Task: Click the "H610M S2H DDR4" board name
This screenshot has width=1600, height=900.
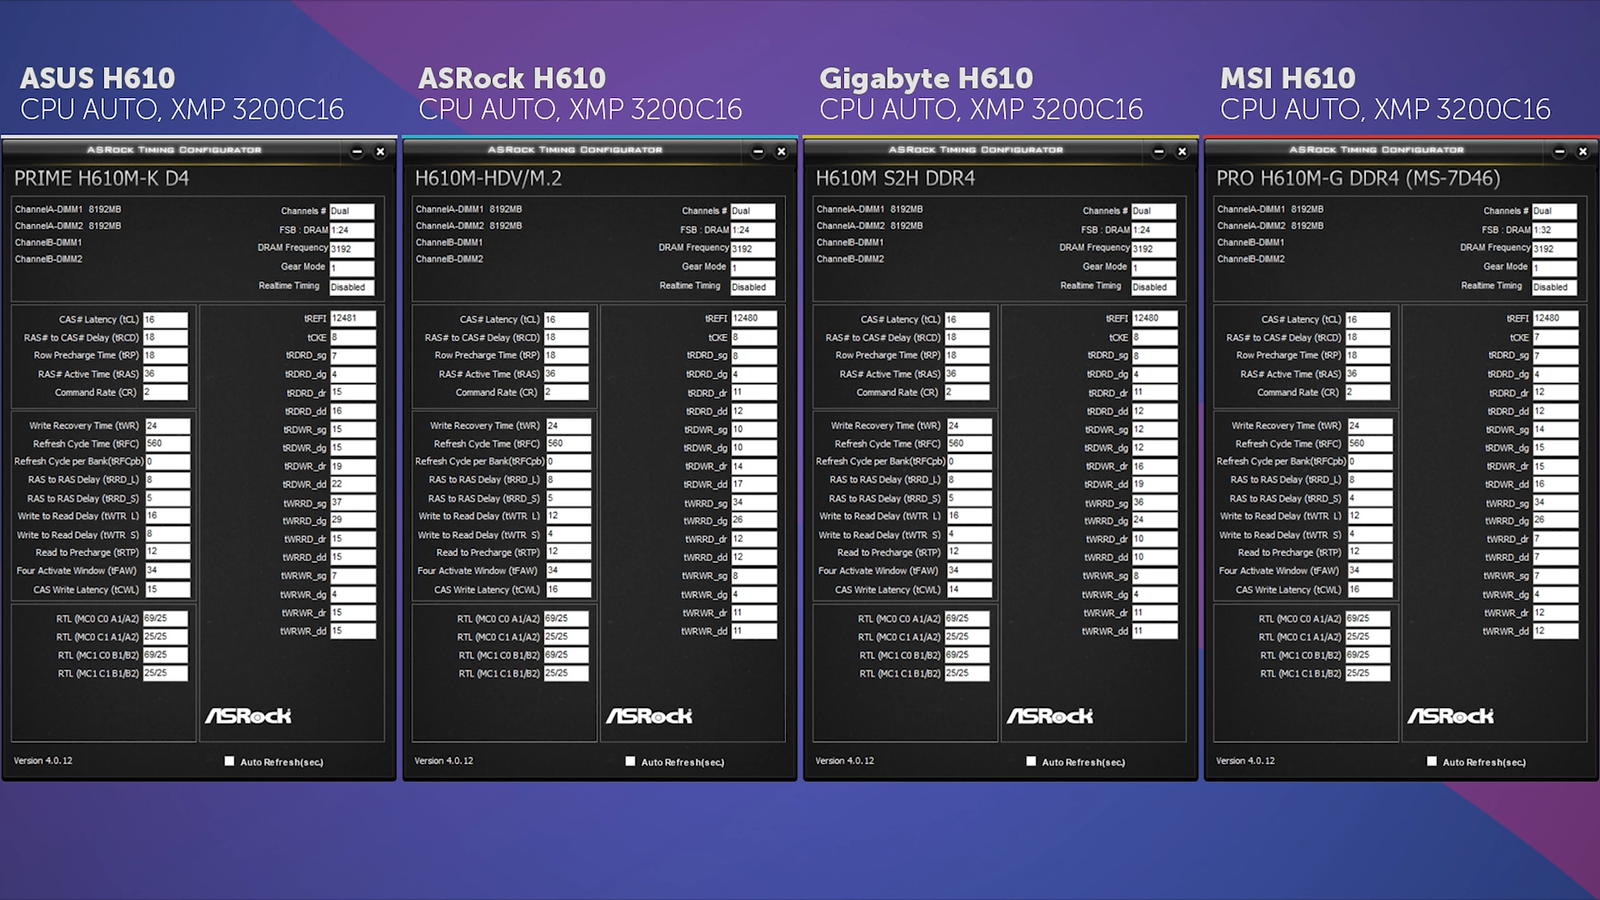Action: [895, 179]
